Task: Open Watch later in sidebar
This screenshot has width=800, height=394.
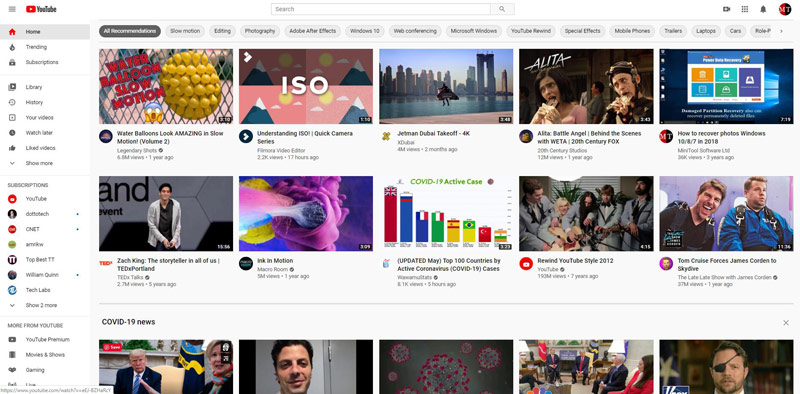Action: (45, 133)
